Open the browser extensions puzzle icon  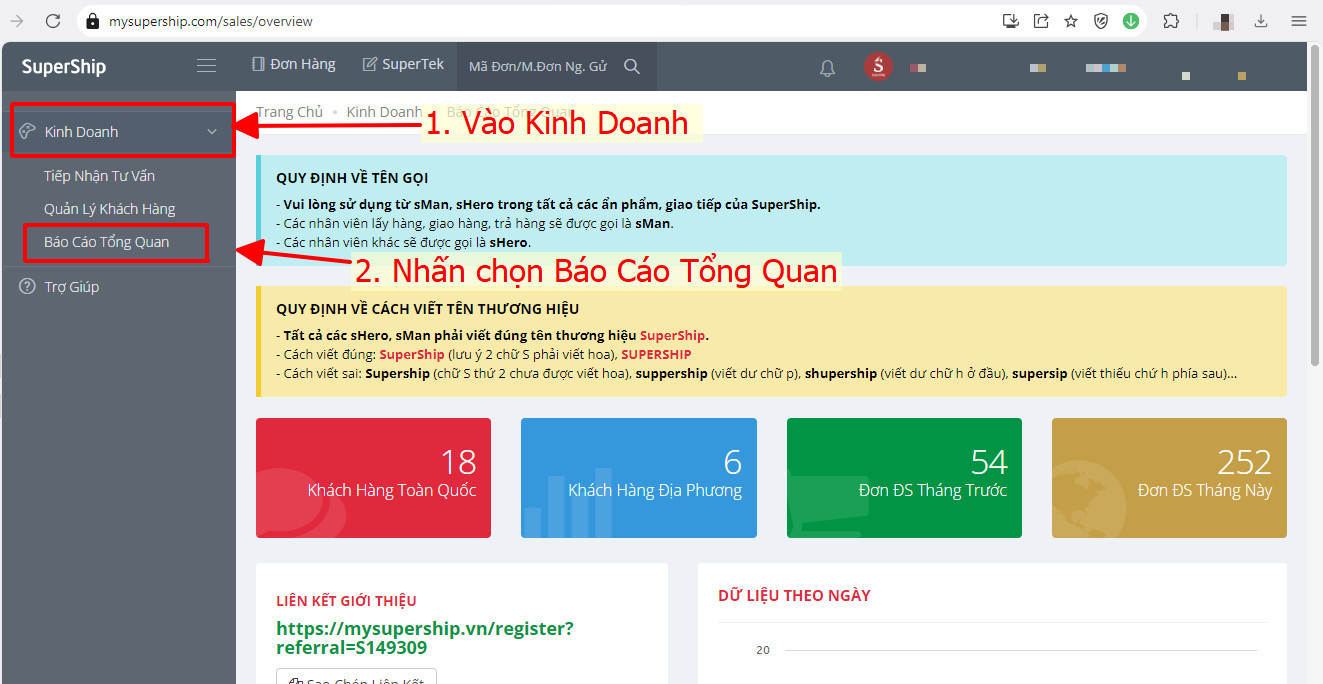tap(1171, 20)
